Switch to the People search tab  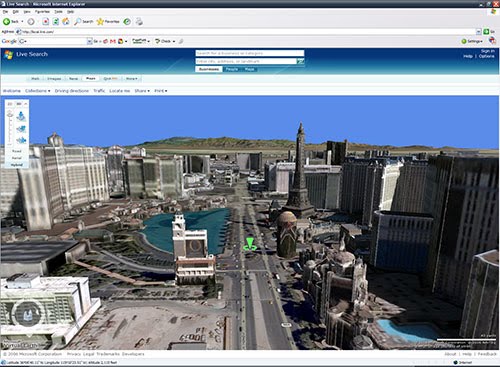coord(232,69)
